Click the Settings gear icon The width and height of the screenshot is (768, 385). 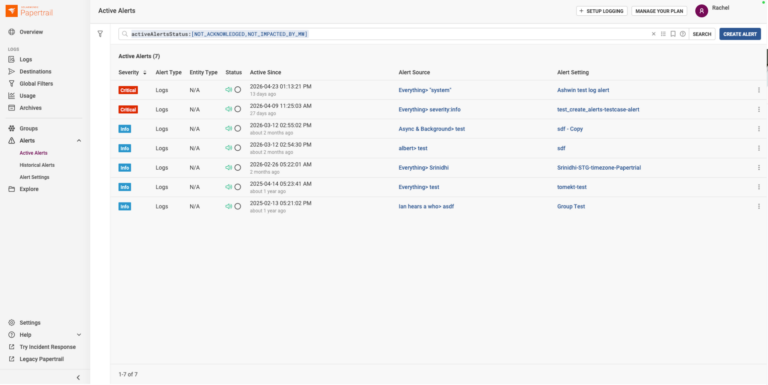click(11, 323)
